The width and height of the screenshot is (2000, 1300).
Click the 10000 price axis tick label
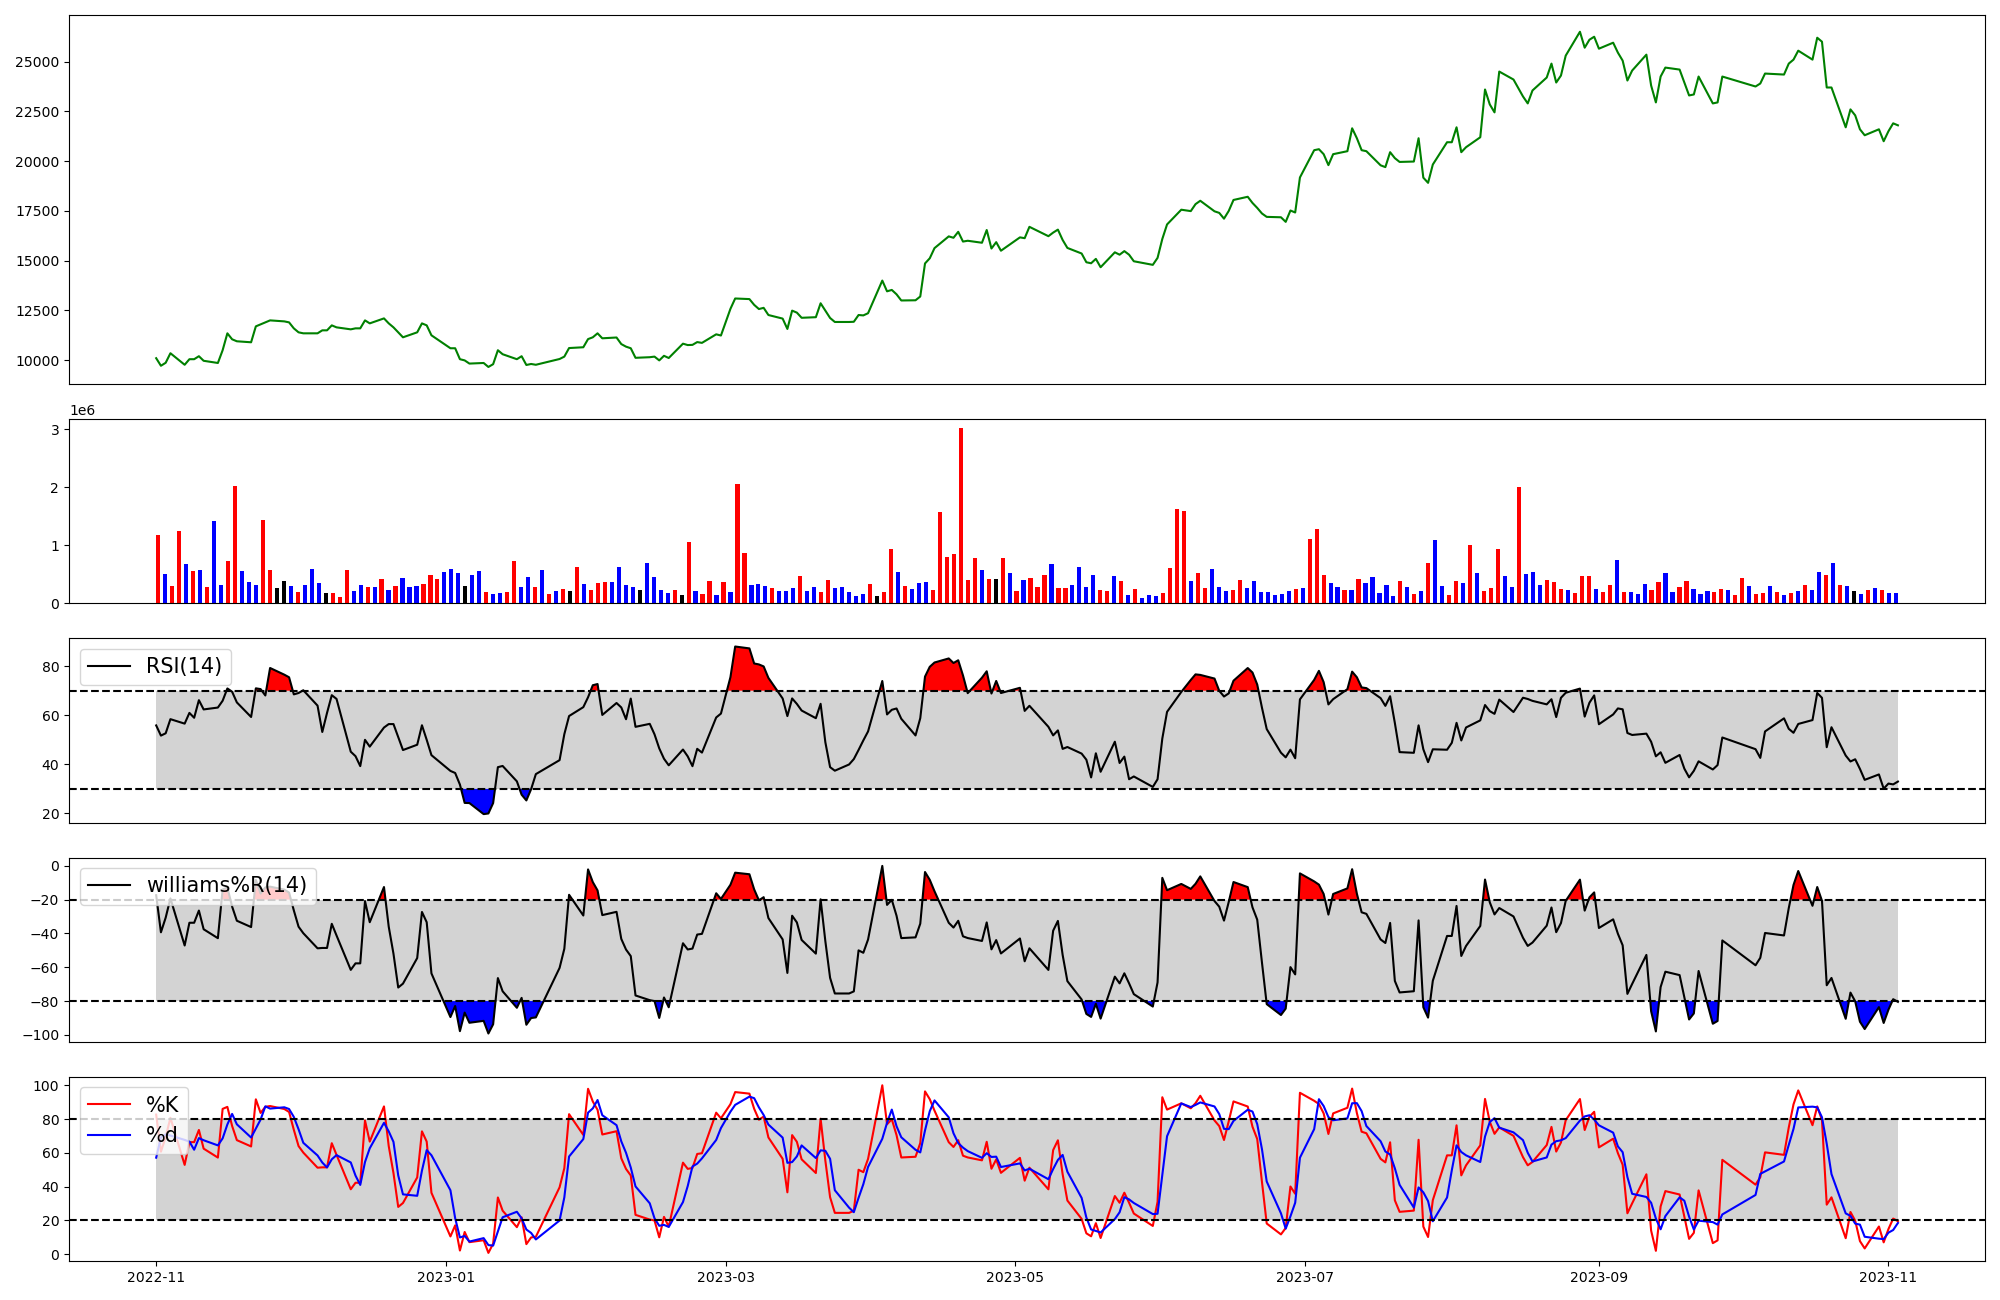pyautogui.click(x=36, y=361)
